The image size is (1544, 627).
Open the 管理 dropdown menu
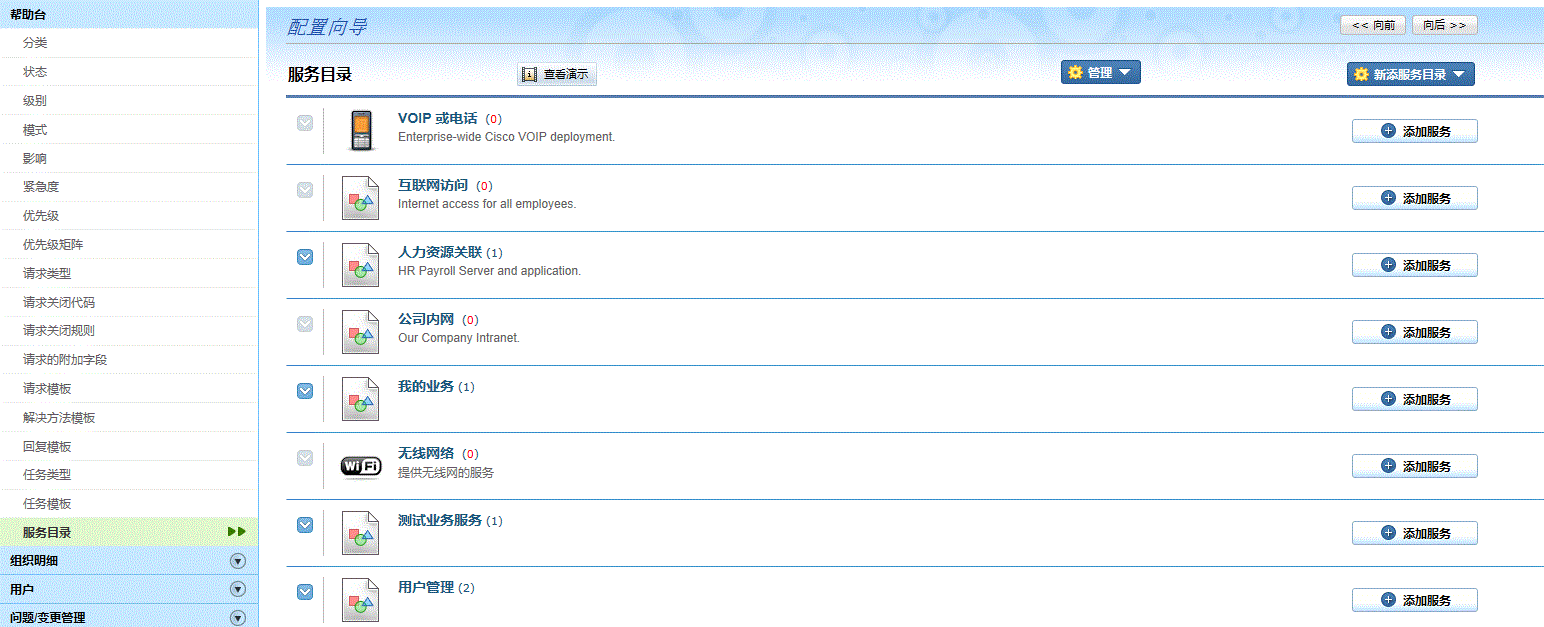tap(1100, 72)
